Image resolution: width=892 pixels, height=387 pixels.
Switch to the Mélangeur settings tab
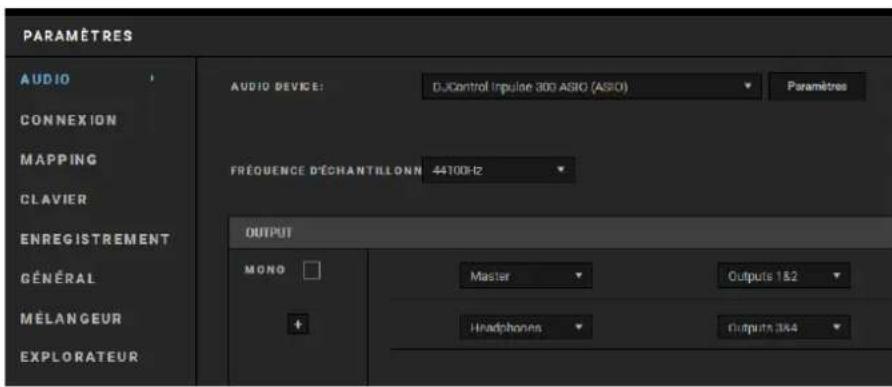71,318
